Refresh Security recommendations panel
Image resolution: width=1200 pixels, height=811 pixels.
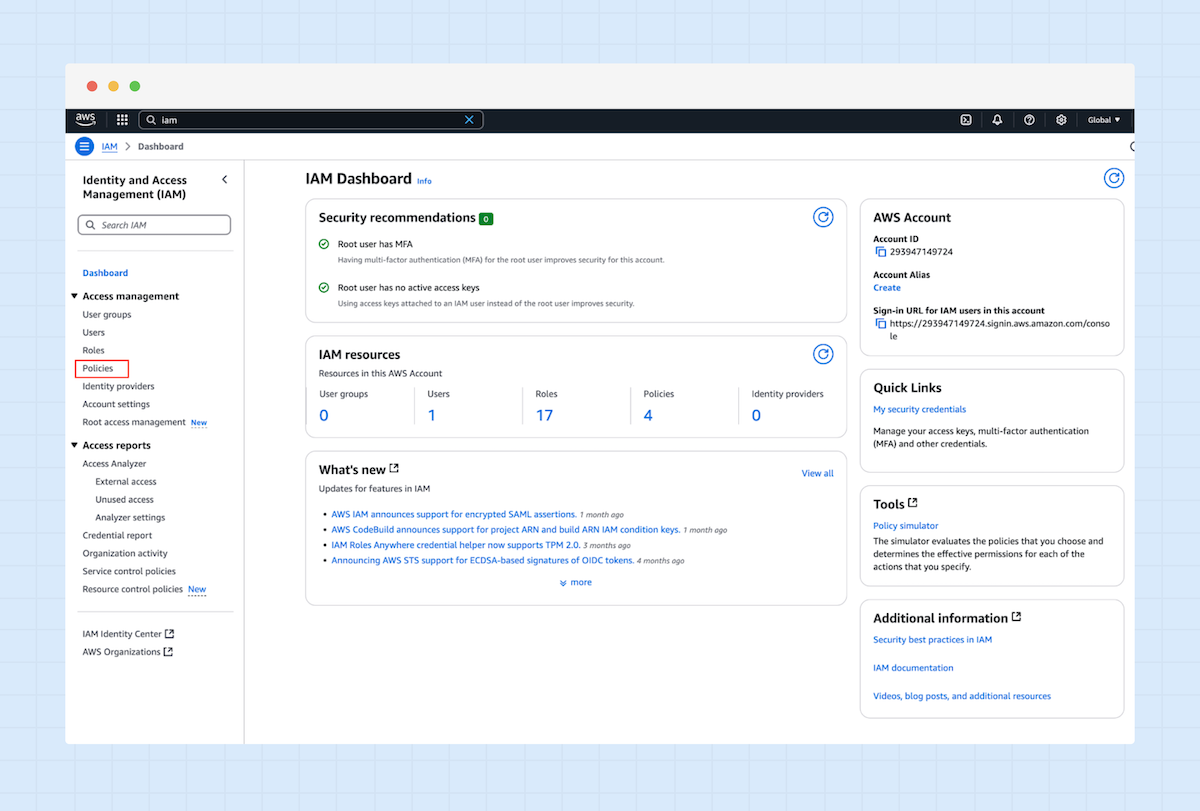click(823, 217)
